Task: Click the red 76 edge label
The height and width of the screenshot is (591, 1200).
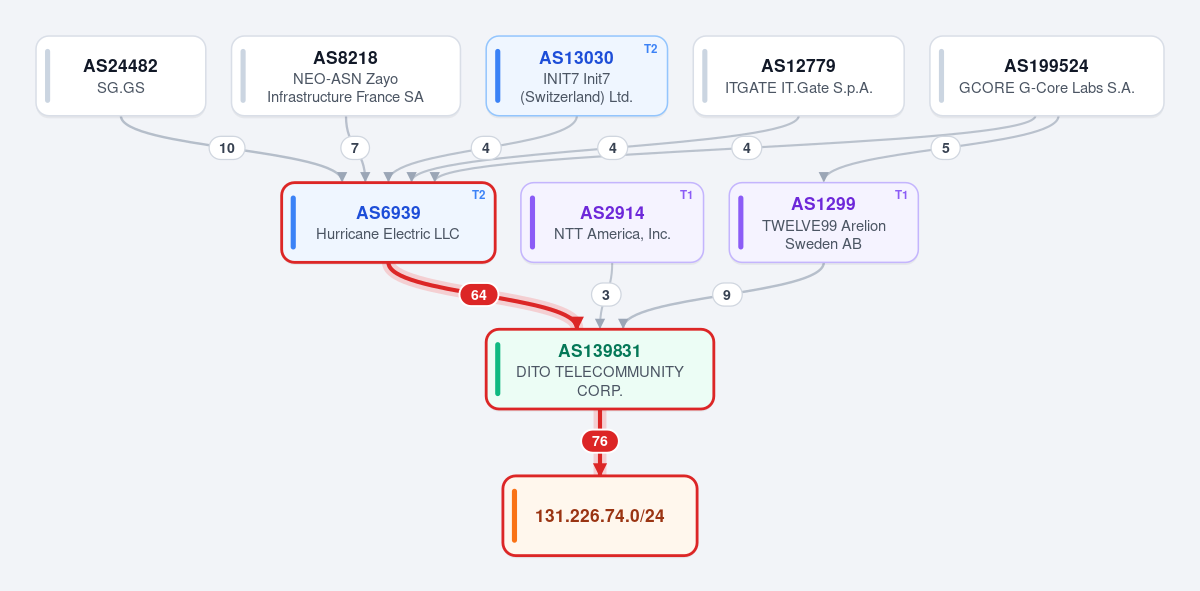Action: [x=600, y=441]
